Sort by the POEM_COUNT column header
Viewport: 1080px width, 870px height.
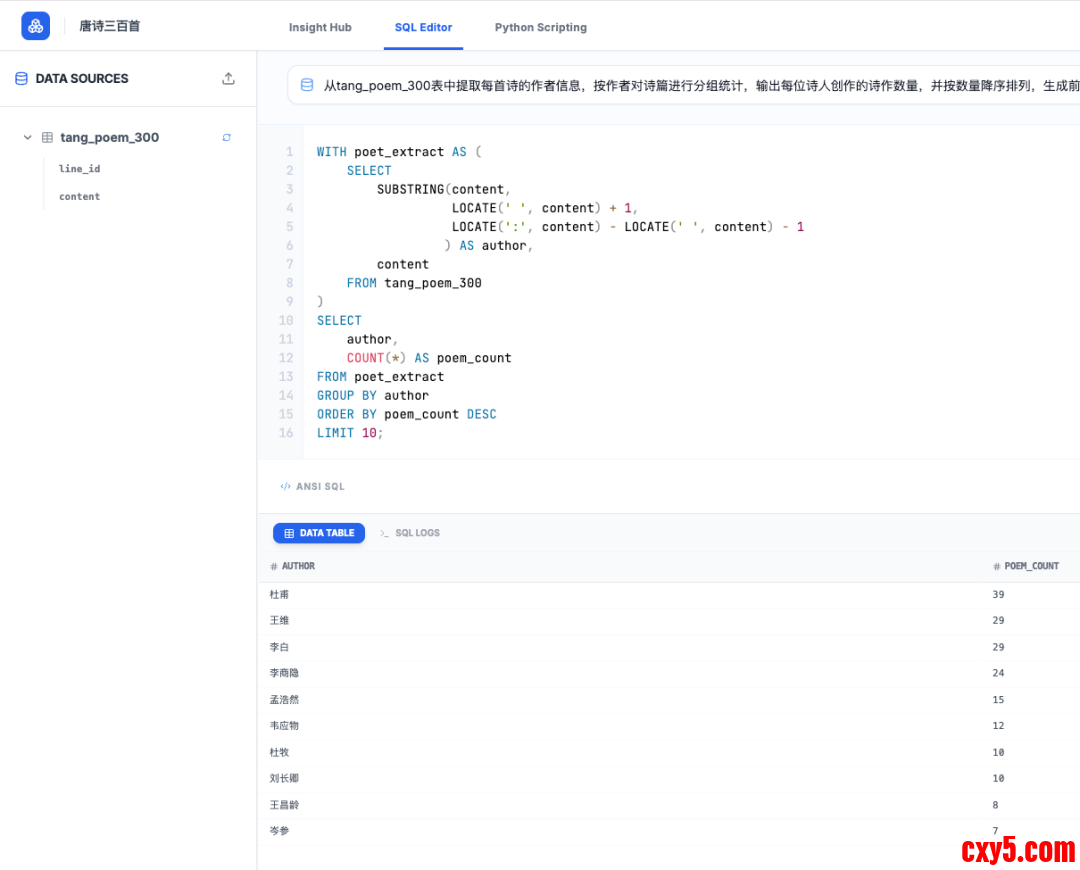pyautogui.click(x=1031, y=566)
